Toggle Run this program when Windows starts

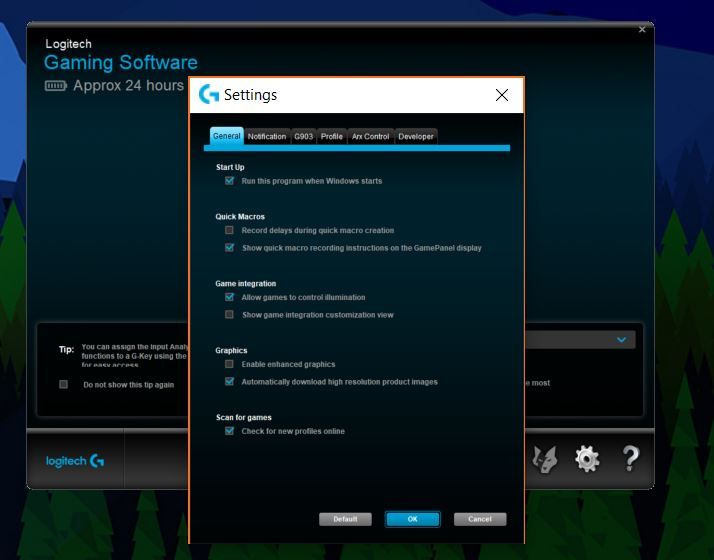pyautogui.click(x=230, y=181)
